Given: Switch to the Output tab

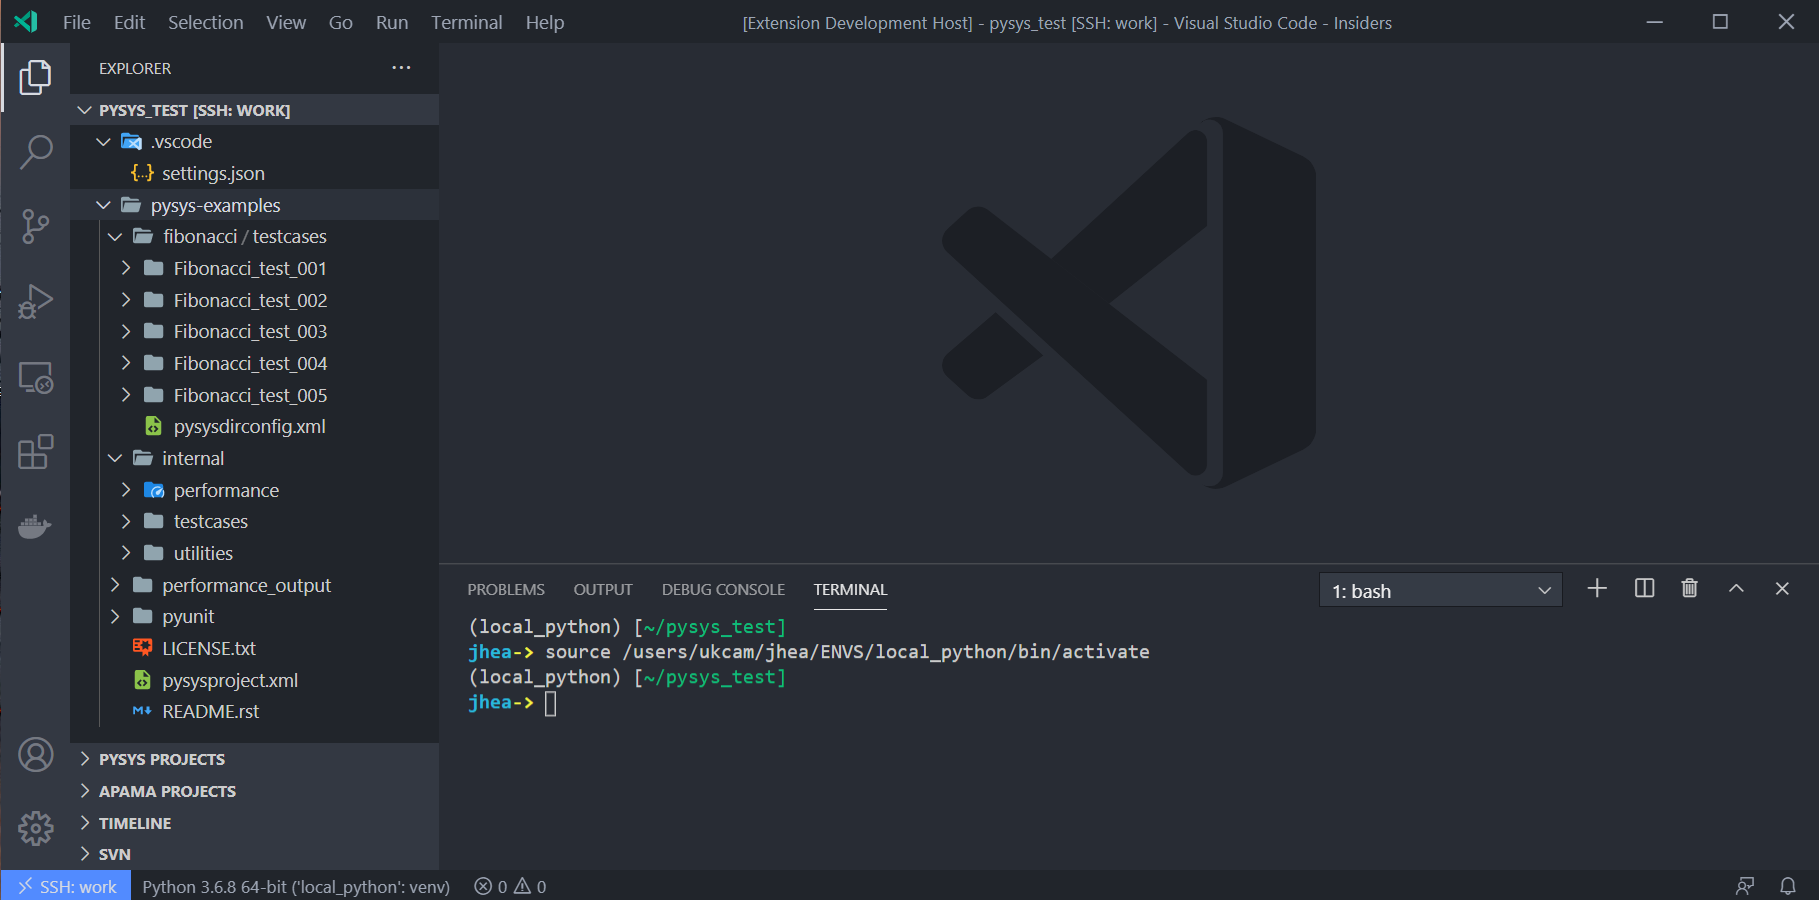Looking at the screenshot, I should [x=603, y=590].
